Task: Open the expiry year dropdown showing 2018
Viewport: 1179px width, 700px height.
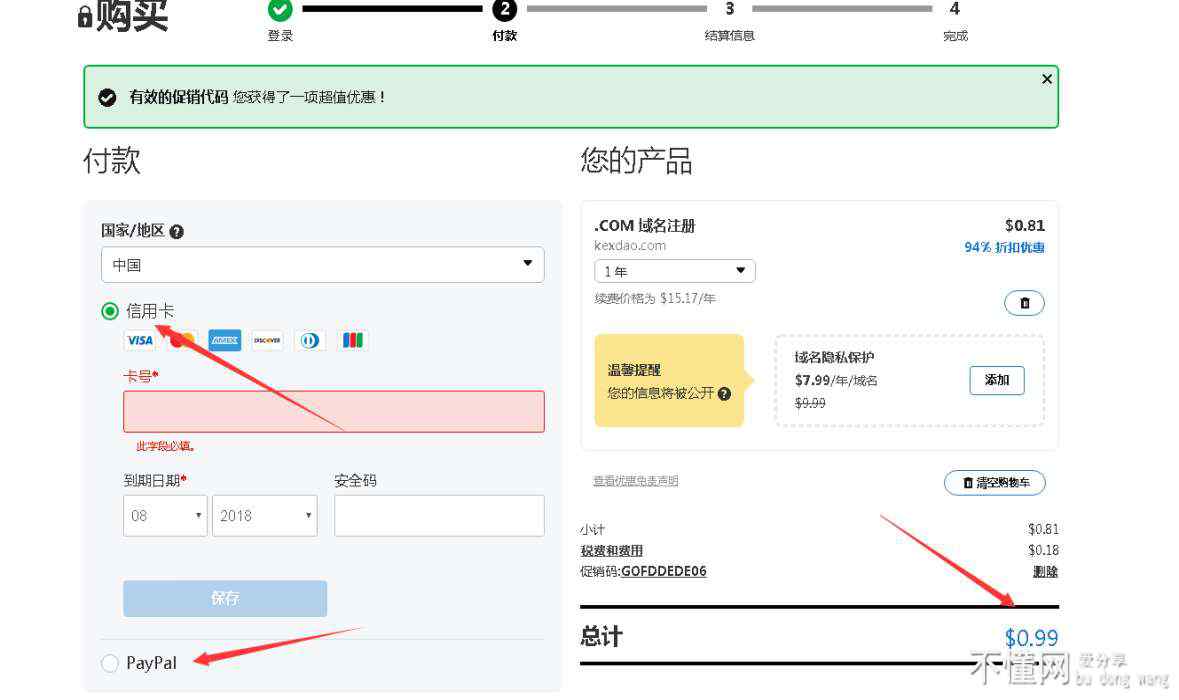Action: [265, 516]
